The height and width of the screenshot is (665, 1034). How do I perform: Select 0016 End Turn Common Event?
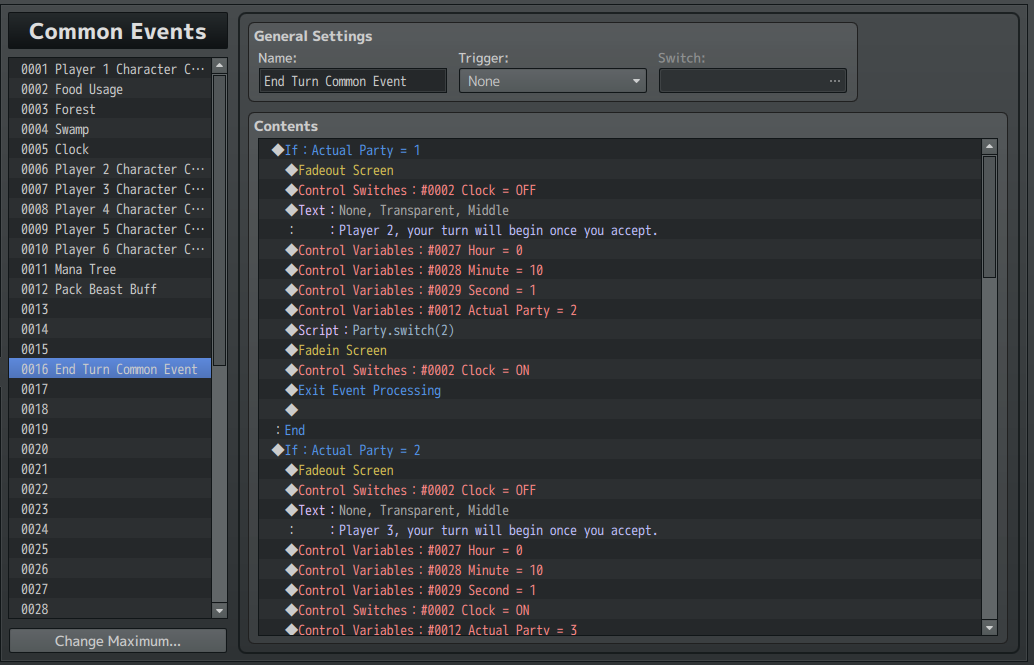(x=110, y=369)
